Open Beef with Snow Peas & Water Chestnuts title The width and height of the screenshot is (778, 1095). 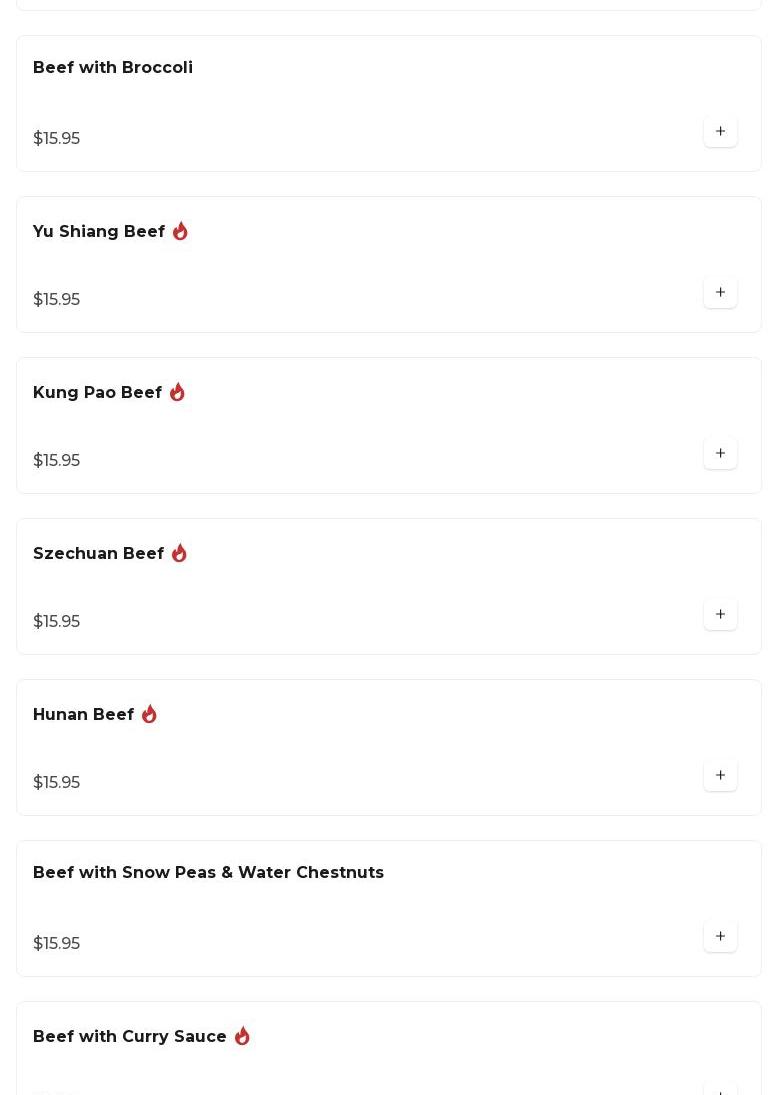click(208, 872)
